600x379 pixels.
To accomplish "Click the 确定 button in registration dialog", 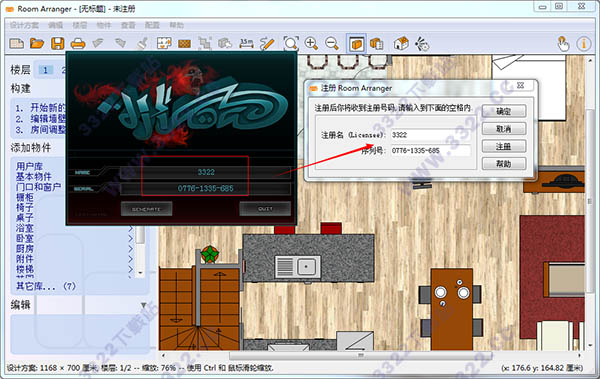I will pos(504,111).
